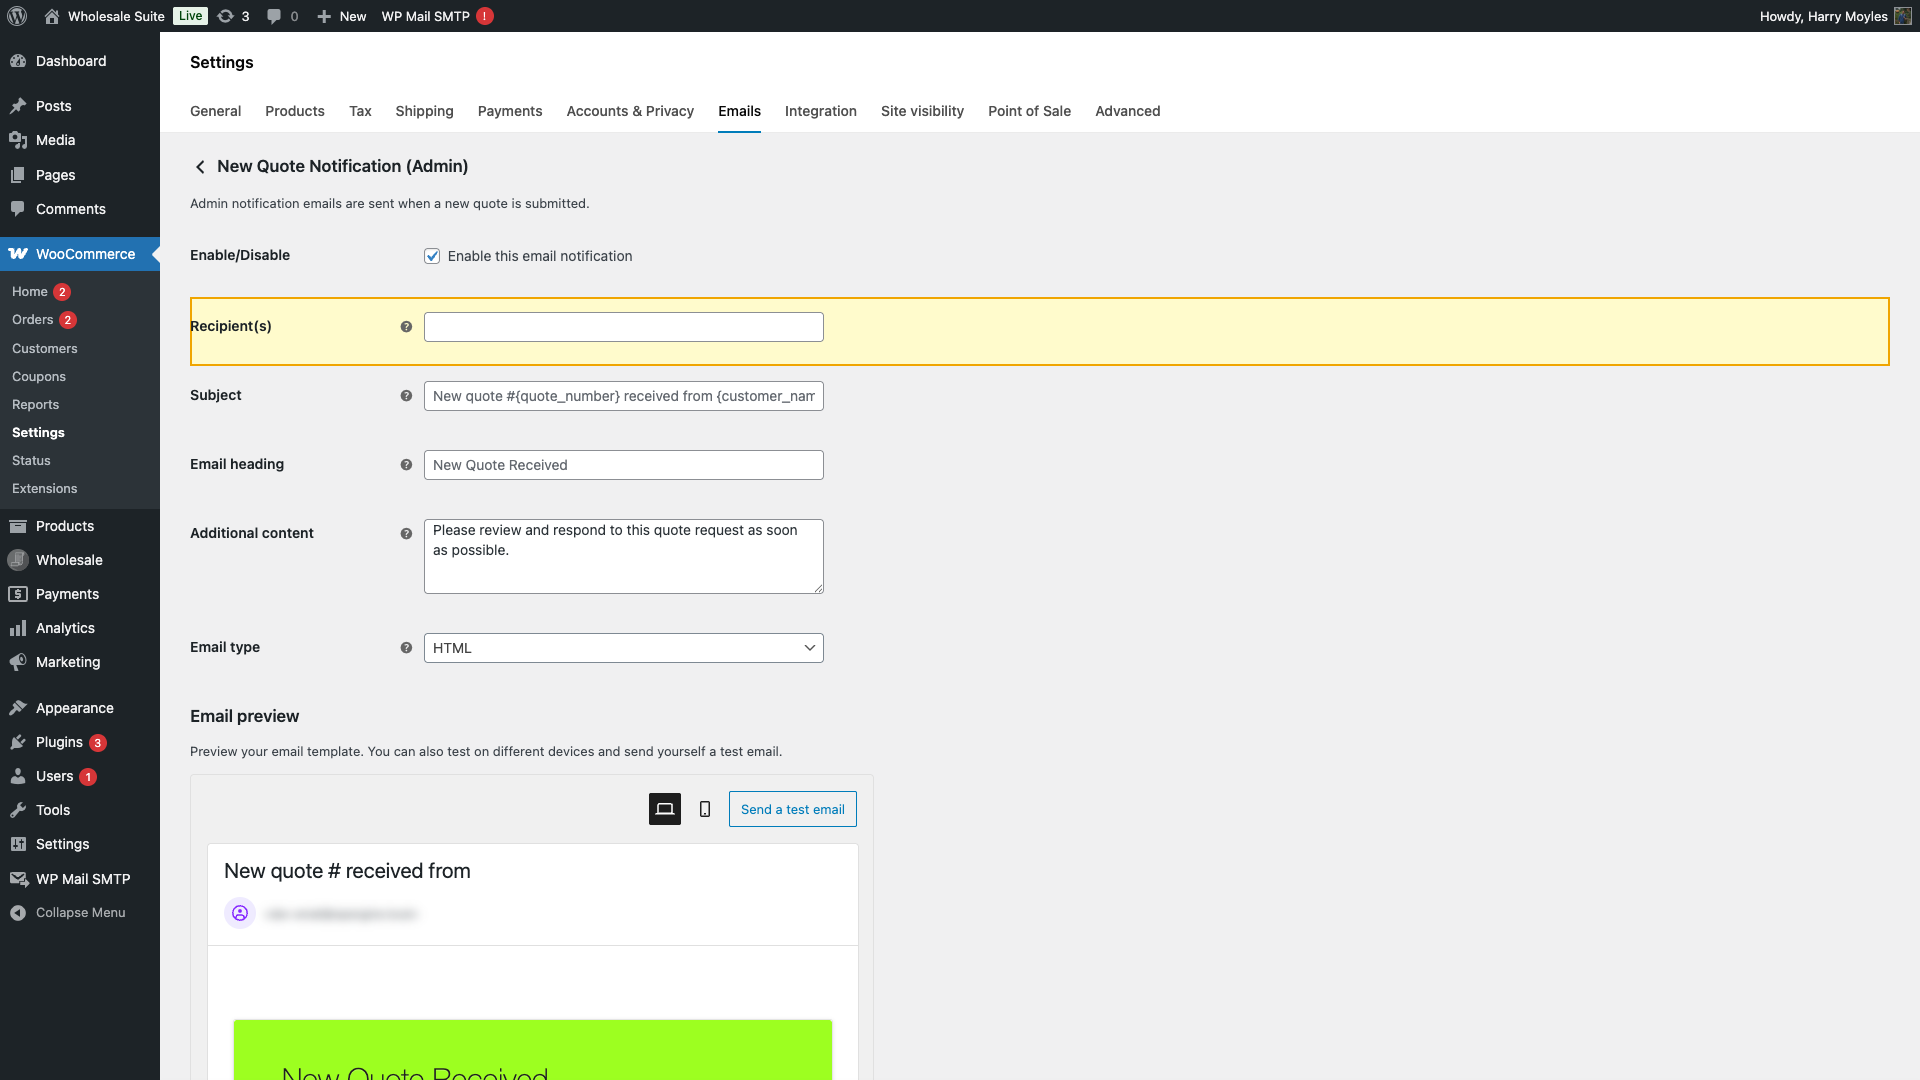Open the Accounts & Privacy tab
This screenshot has width=1920, height=1080.
click(629, 111)
